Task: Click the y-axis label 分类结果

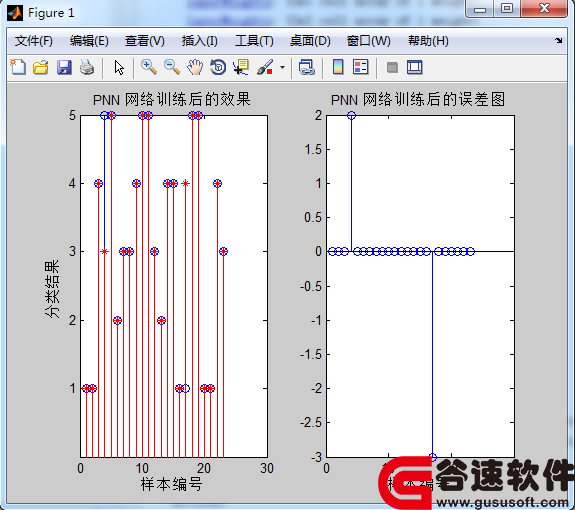Action: (x=52, y=289)
